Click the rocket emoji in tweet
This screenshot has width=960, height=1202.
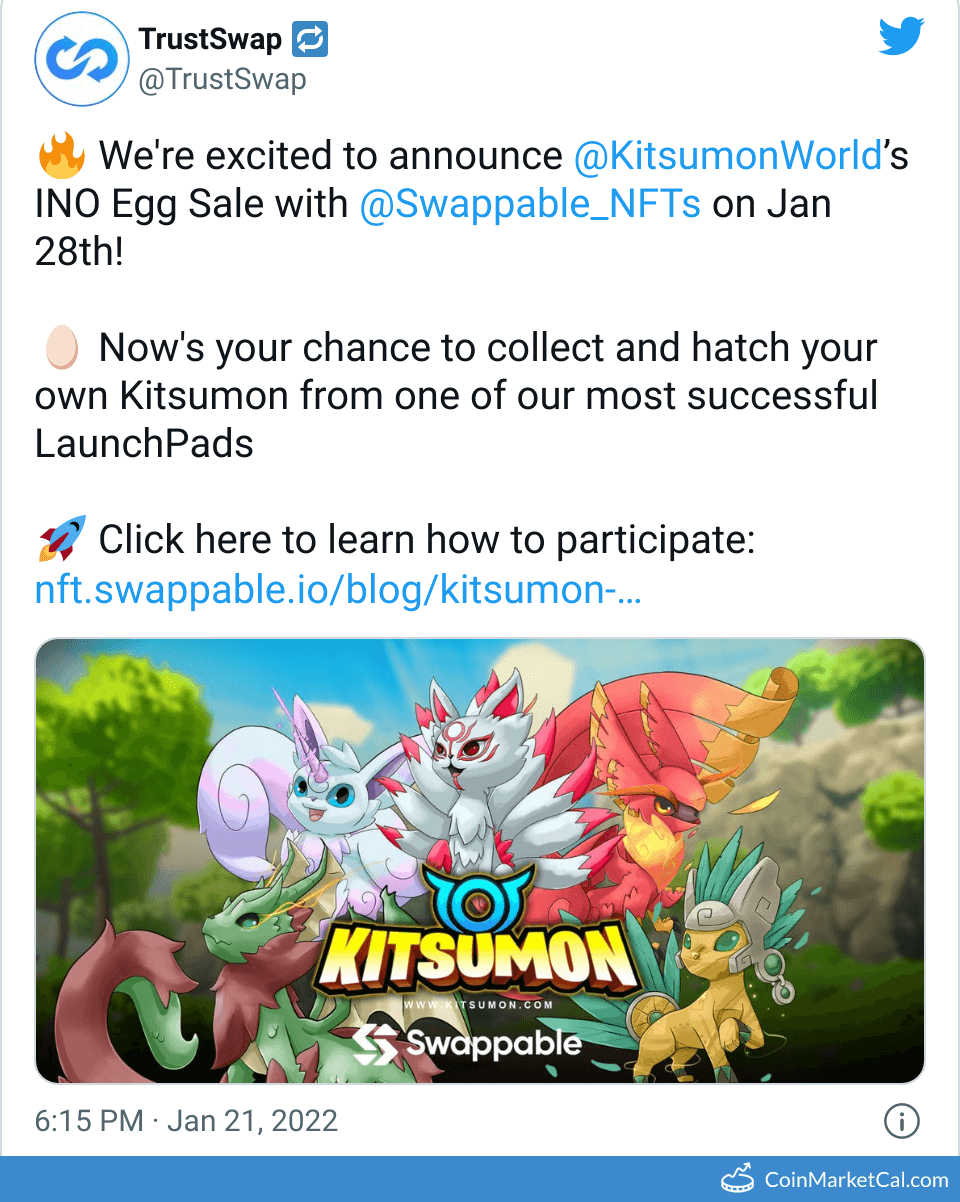click(61, 540)
